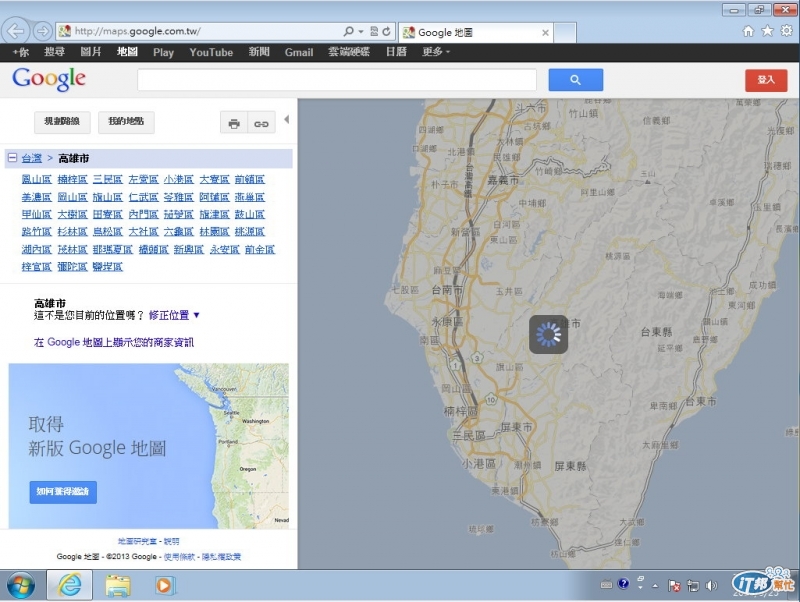Open the Favorites star icon
This screenshot has height=602, width=800.
767,31
